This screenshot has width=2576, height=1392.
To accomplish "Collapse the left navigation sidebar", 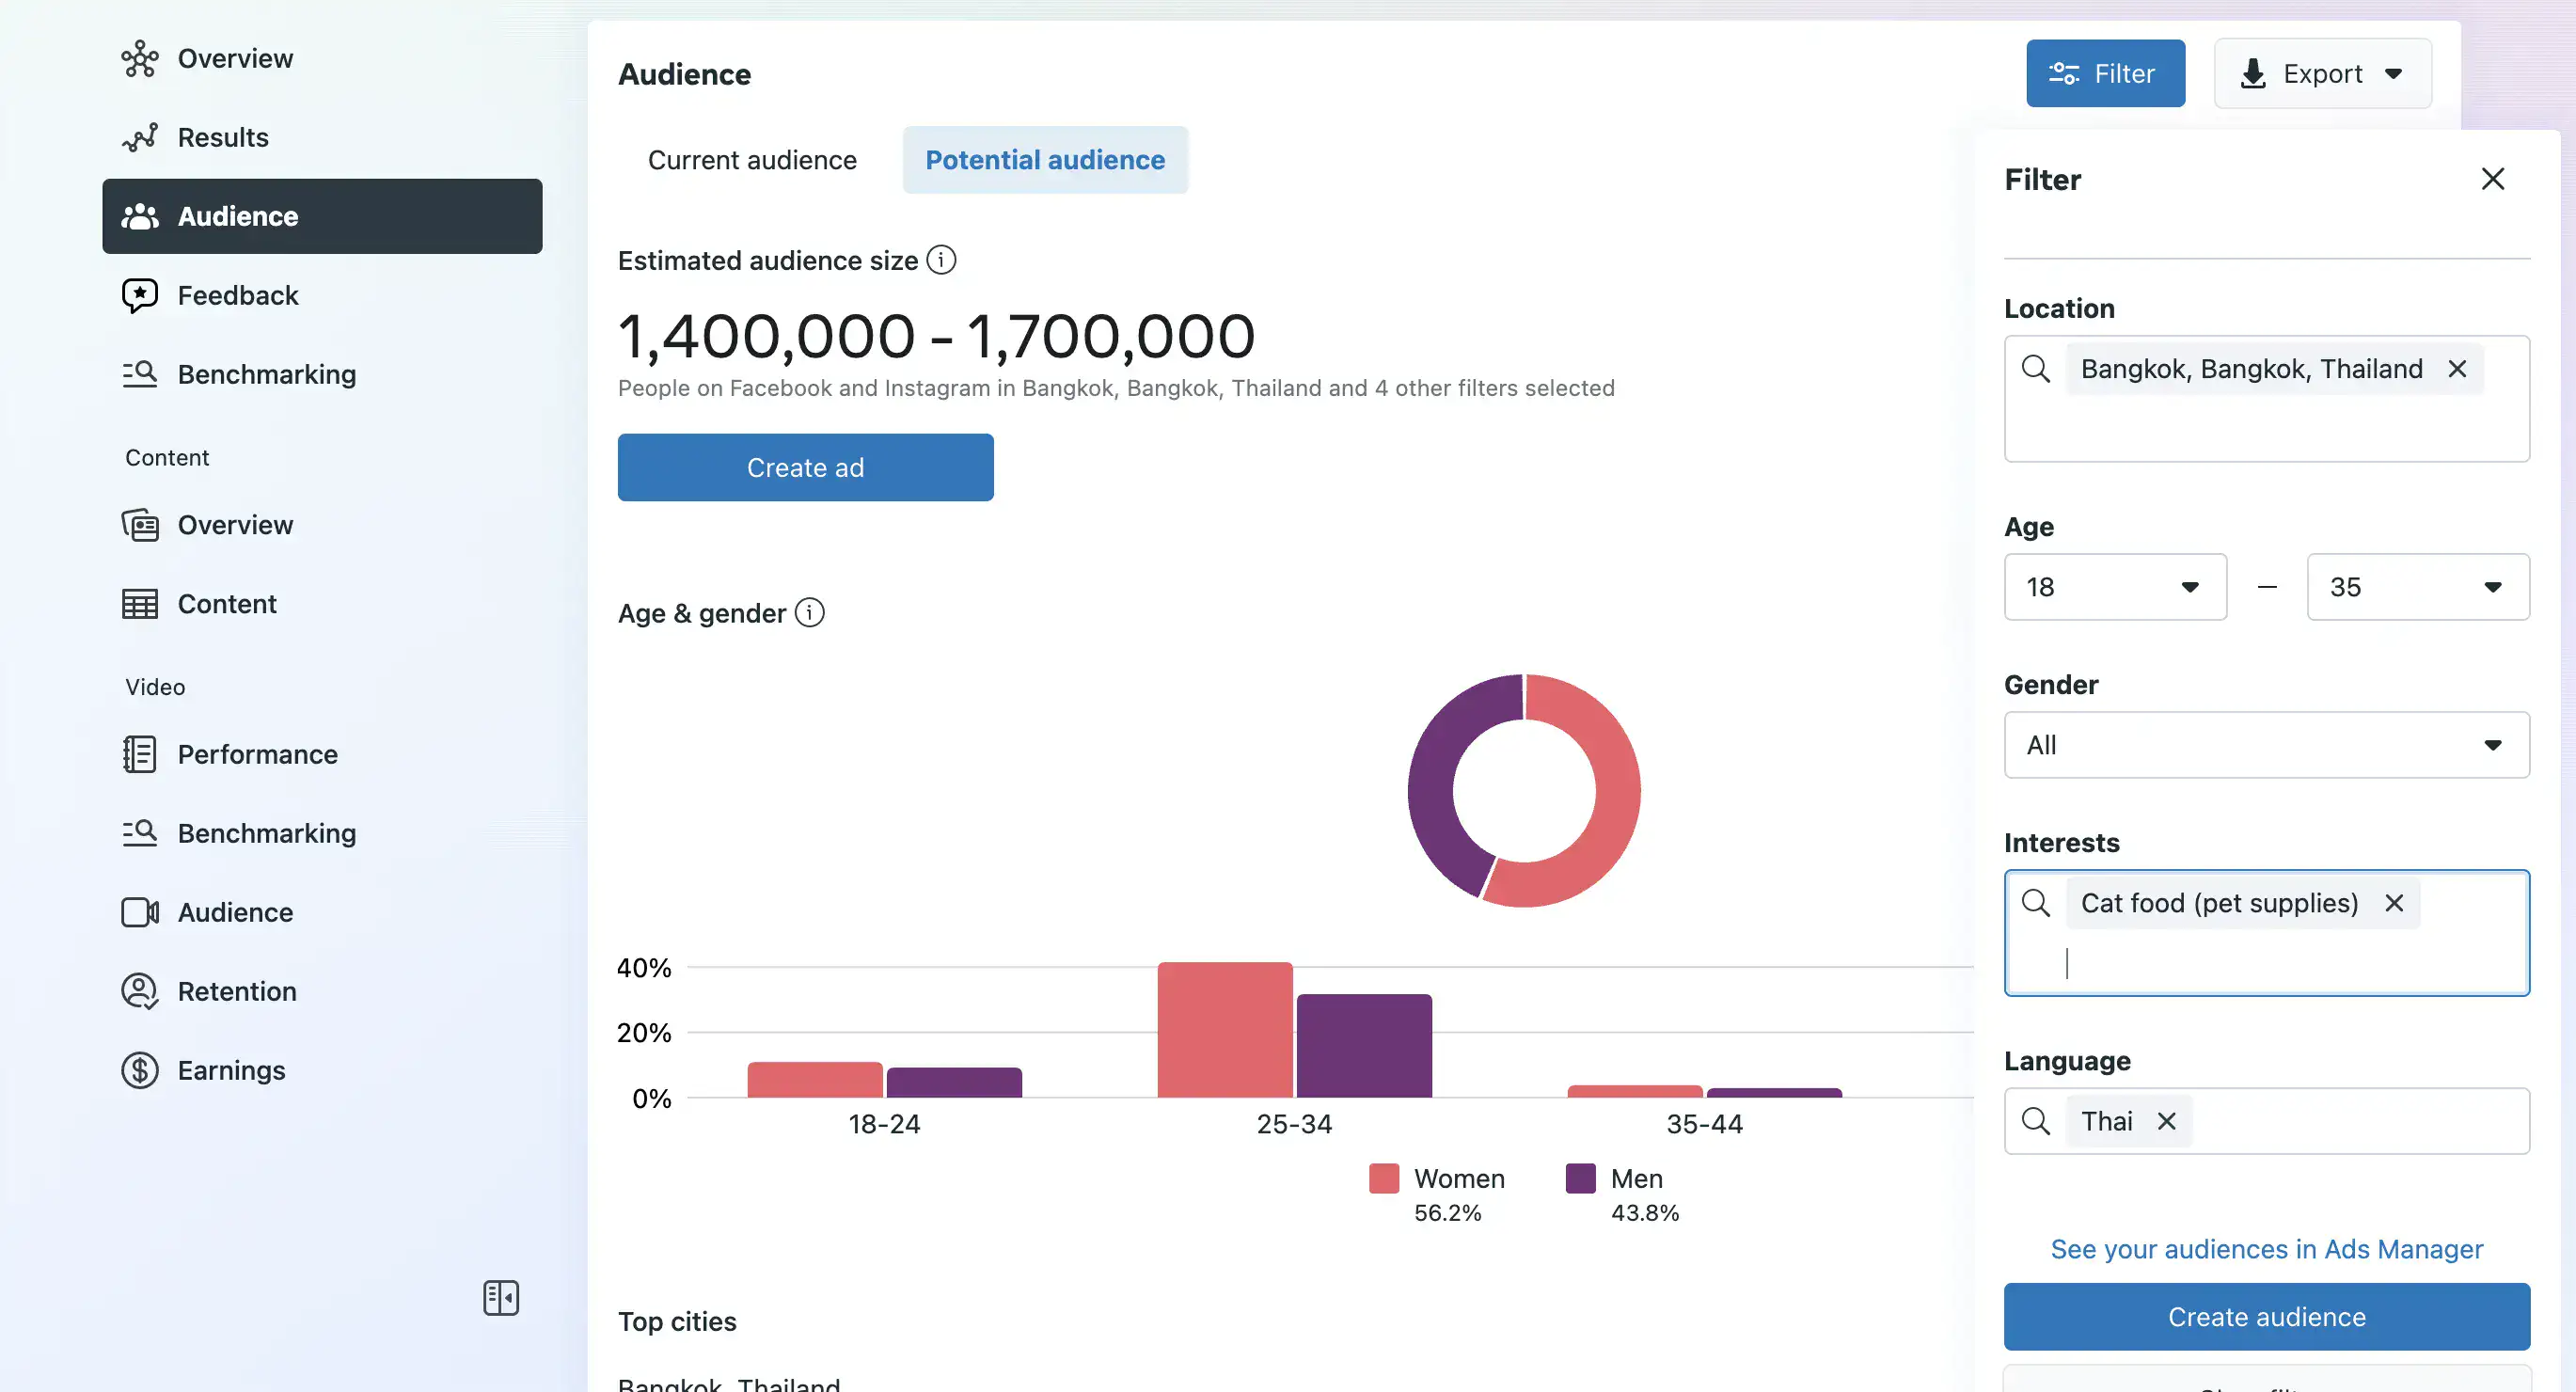I will click(500, 1298).
